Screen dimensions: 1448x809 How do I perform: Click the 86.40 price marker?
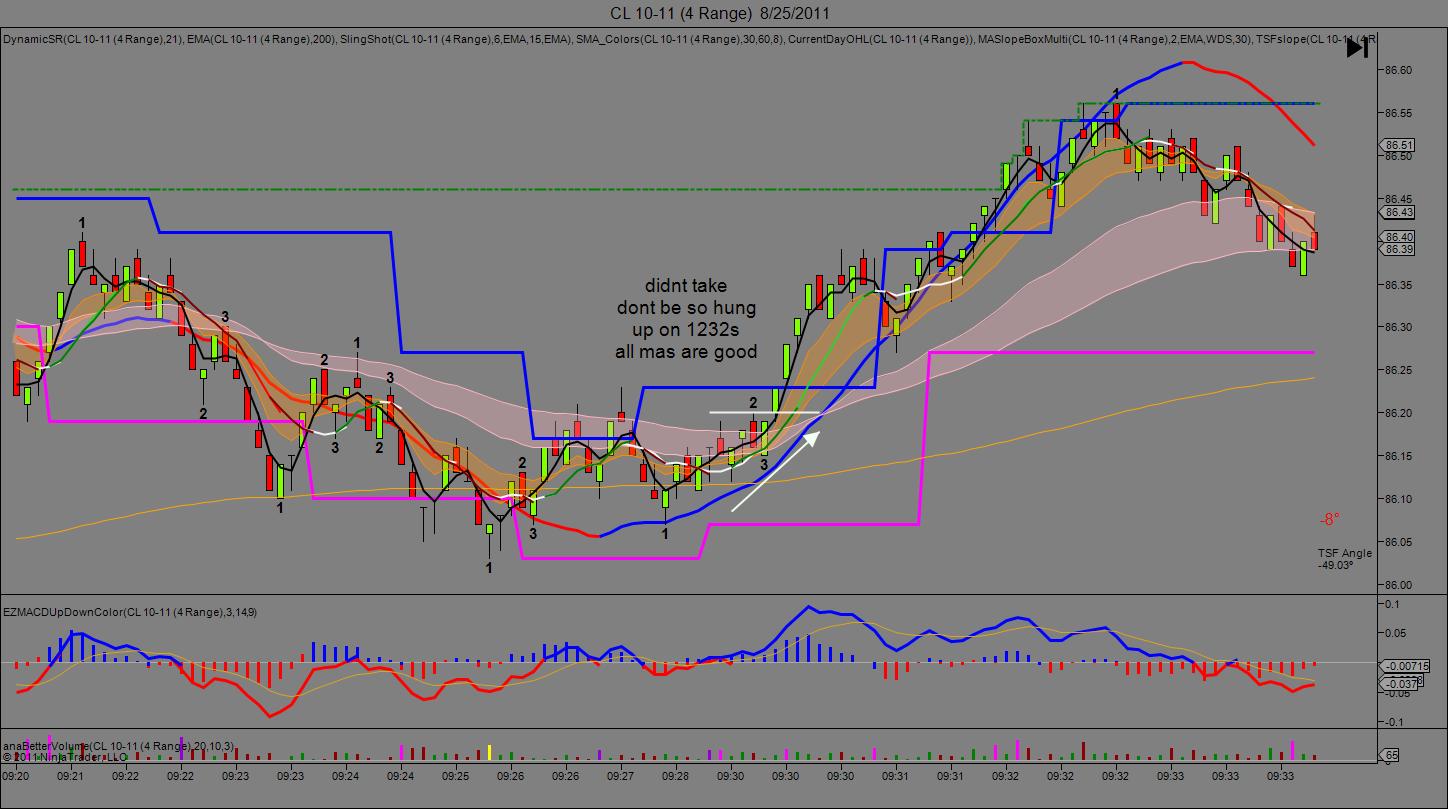[x=1398, y=237]
